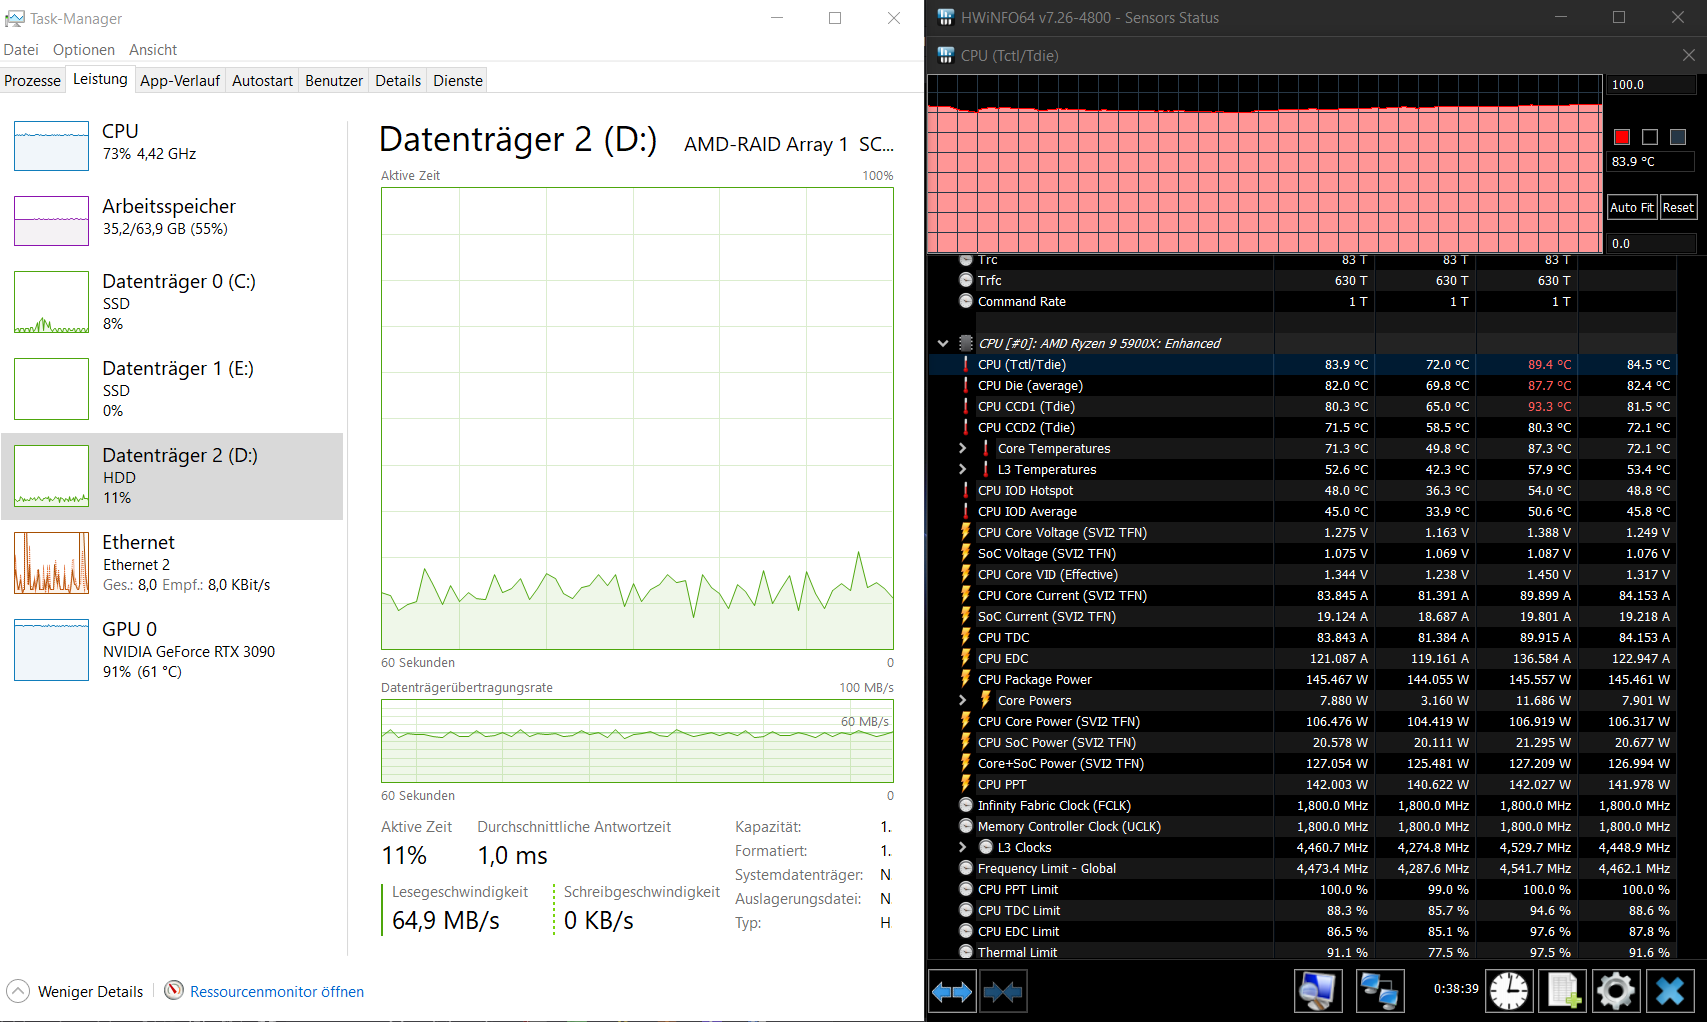This screenshot has height=1022, width=1707.
Task: Click the CPU usage thumbnail graph
Action: click(51, 145)
